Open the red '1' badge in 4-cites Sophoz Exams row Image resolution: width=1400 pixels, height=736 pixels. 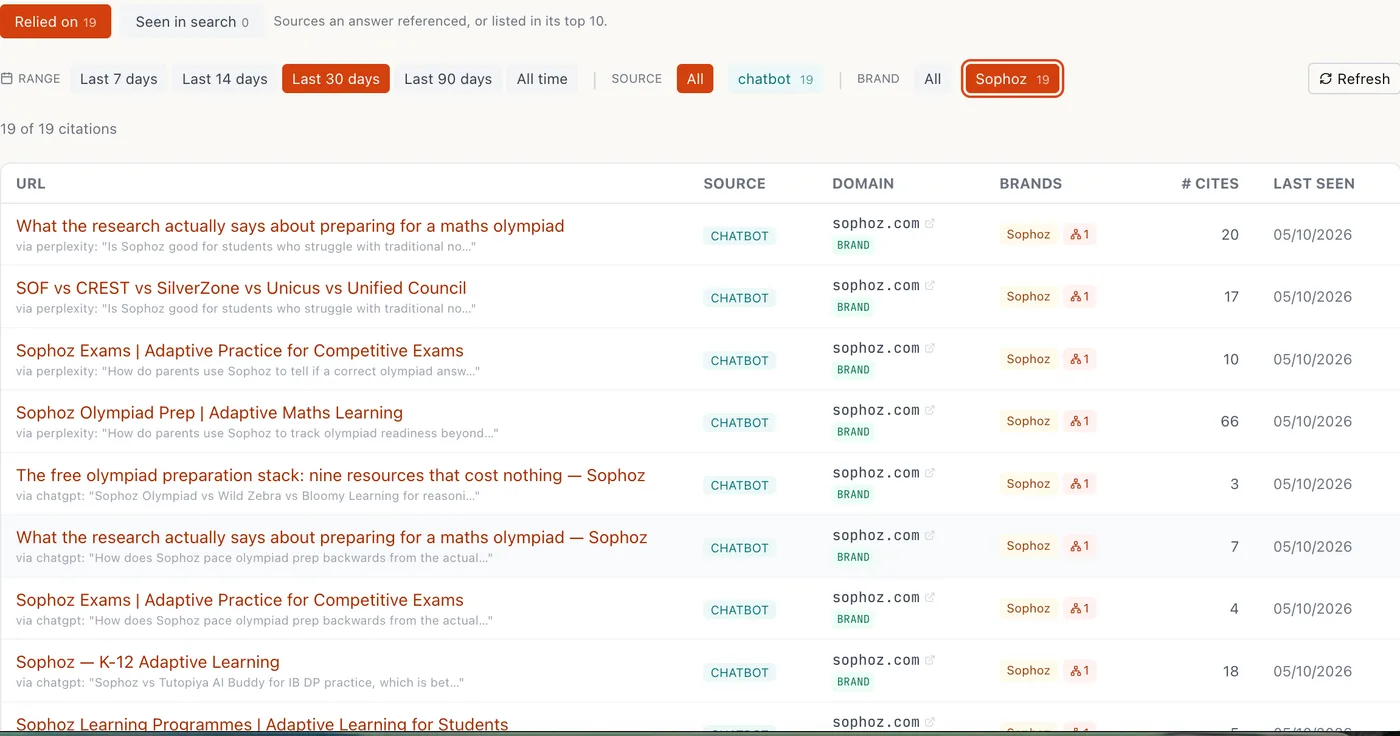click(x=1080, y=608)
